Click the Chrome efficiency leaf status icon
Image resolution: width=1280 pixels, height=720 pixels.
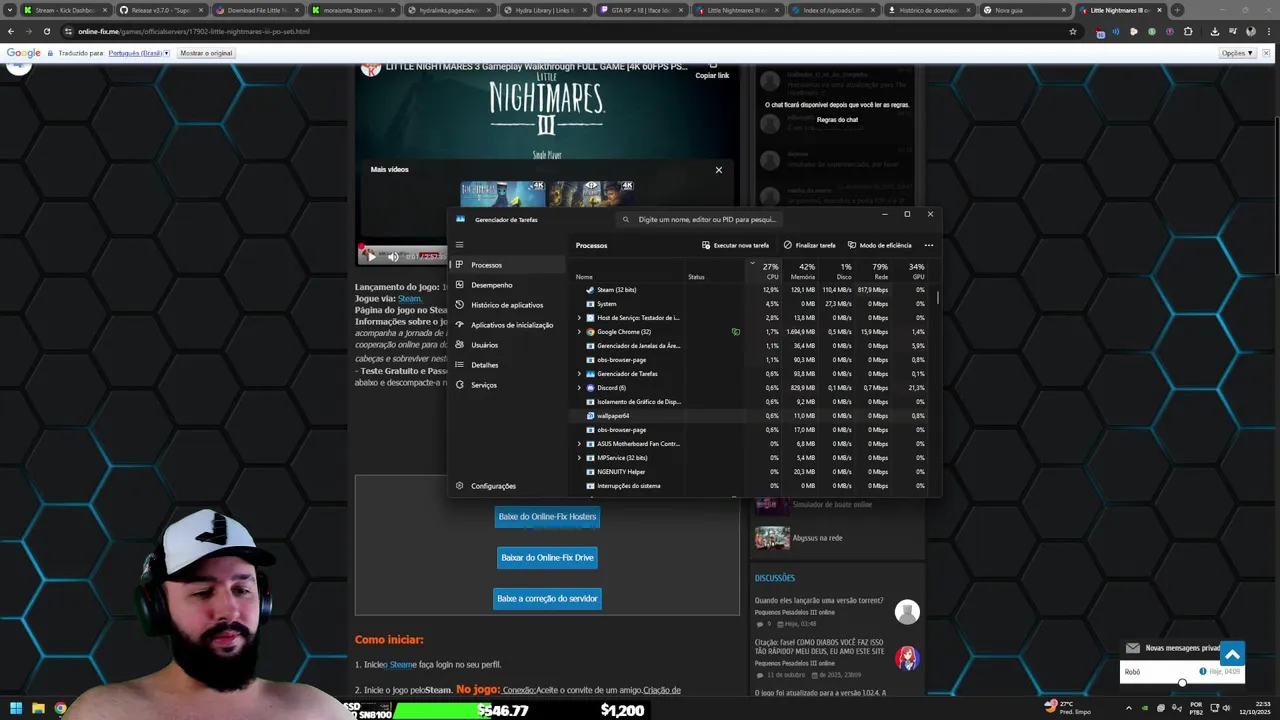click(736, 332)
